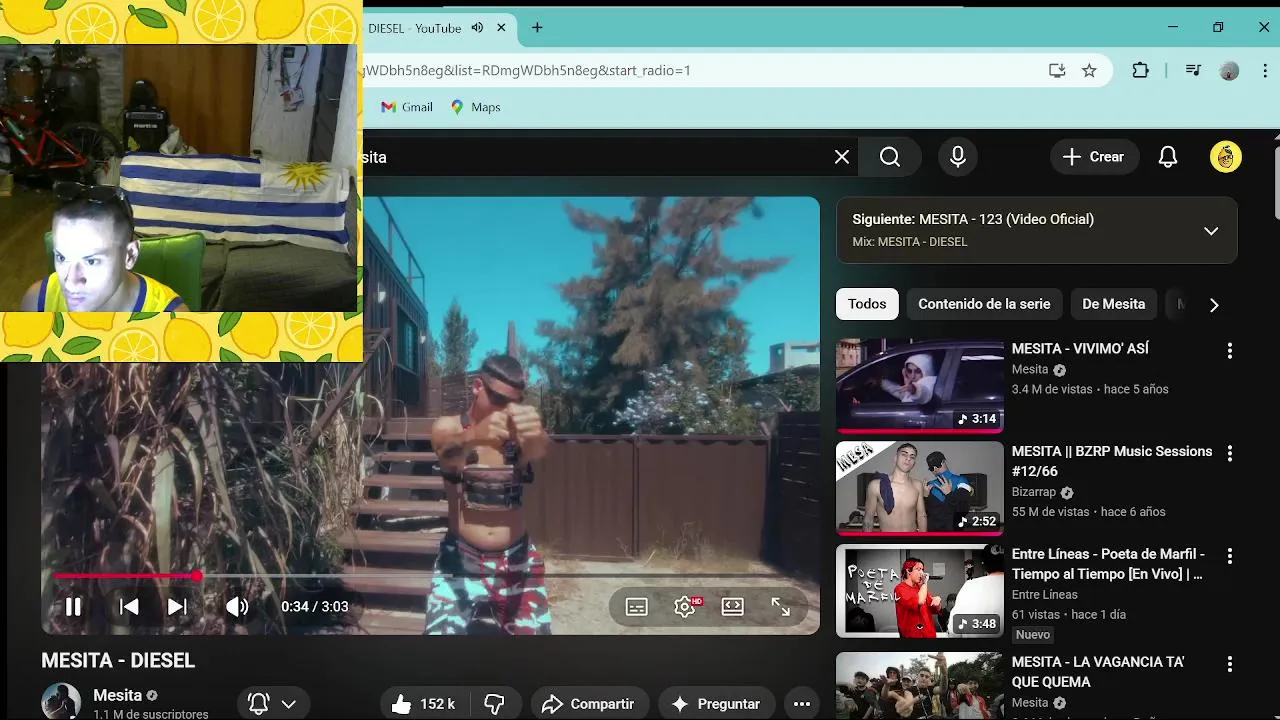Bookmark this page with star
This screenshot has height=720, width=1280.
point(1089,70)
